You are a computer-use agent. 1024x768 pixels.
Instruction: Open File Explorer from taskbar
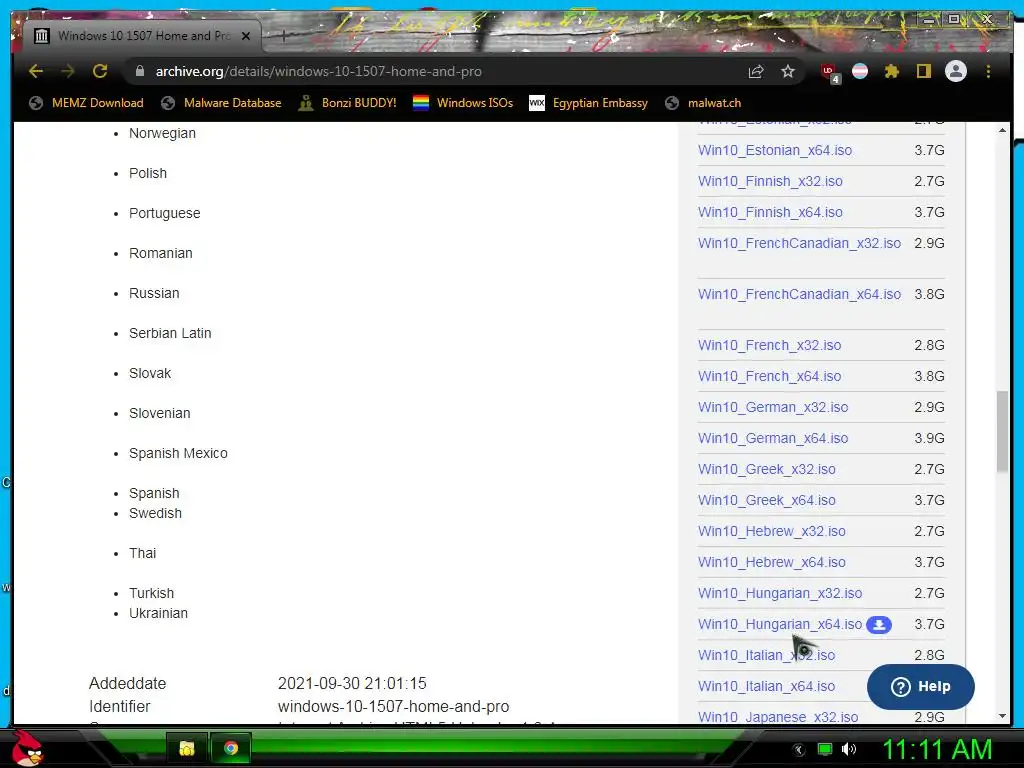pyautogui.click(x=187, y=748)
